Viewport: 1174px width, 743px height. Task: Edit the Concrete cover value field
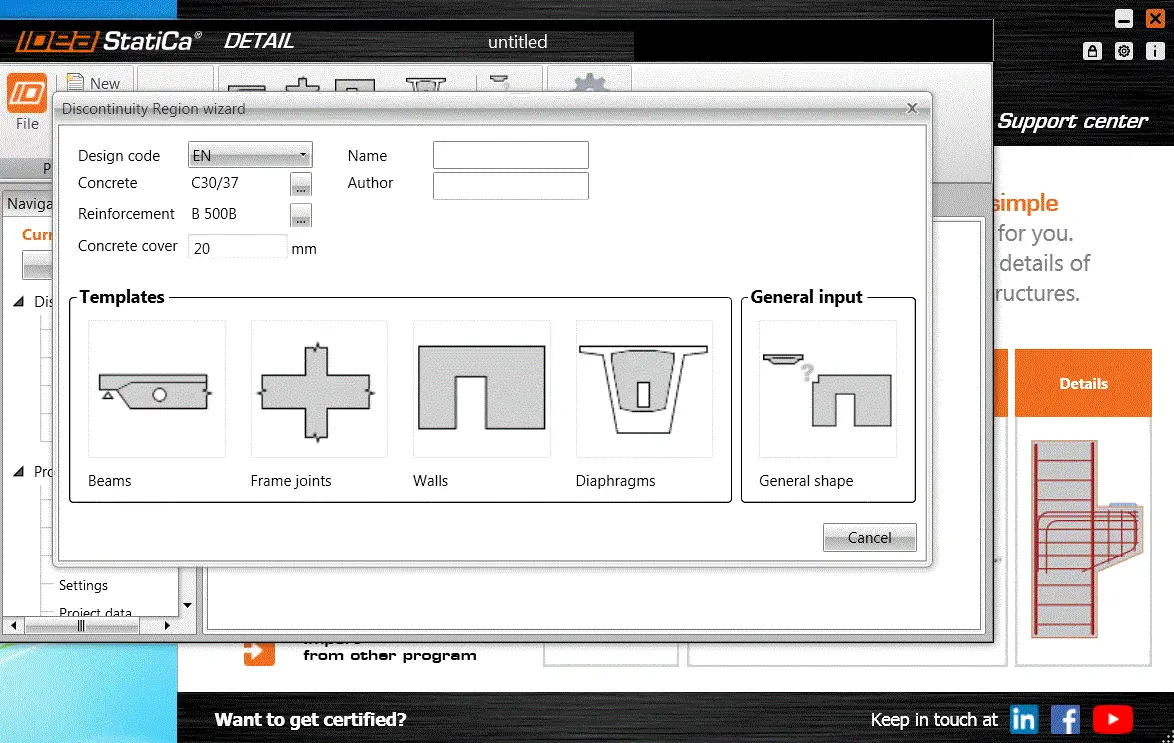coord(237,247)
